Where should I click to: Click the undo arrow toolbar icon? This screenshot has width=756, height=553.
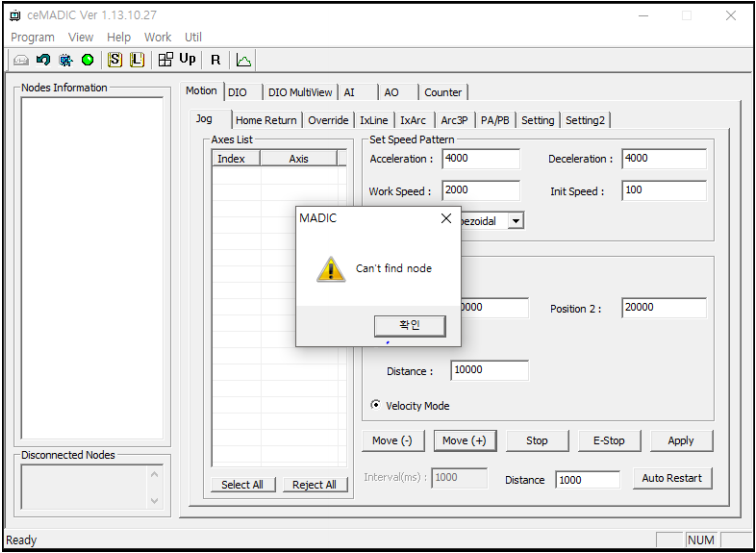pyautogui.click(x=43, y=60)
